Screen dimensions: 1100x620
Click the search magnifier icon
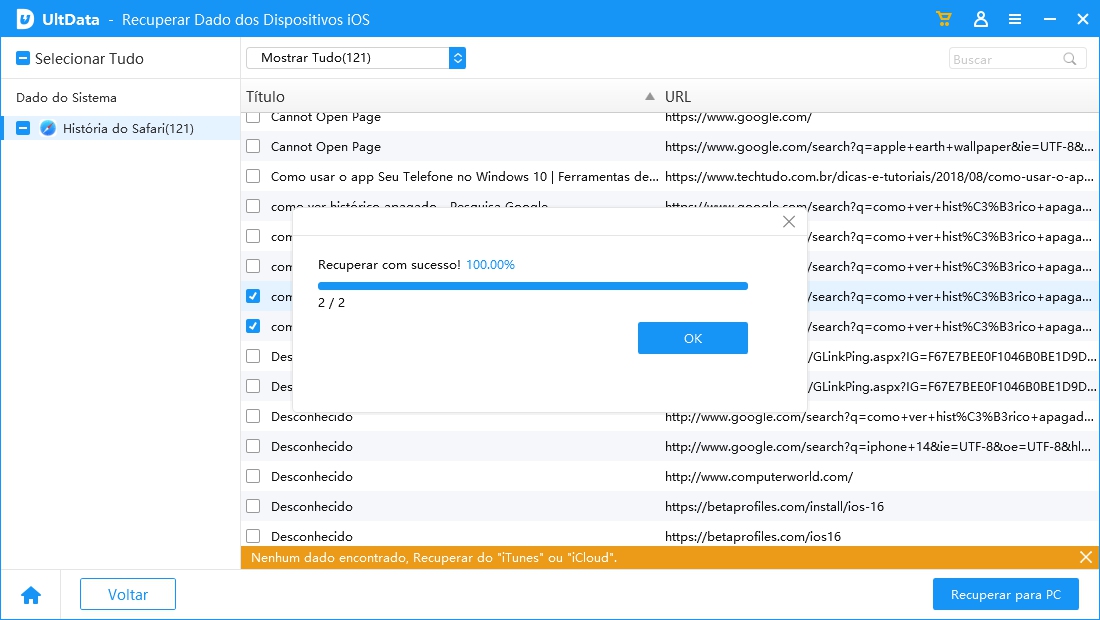coord(1071,59)
